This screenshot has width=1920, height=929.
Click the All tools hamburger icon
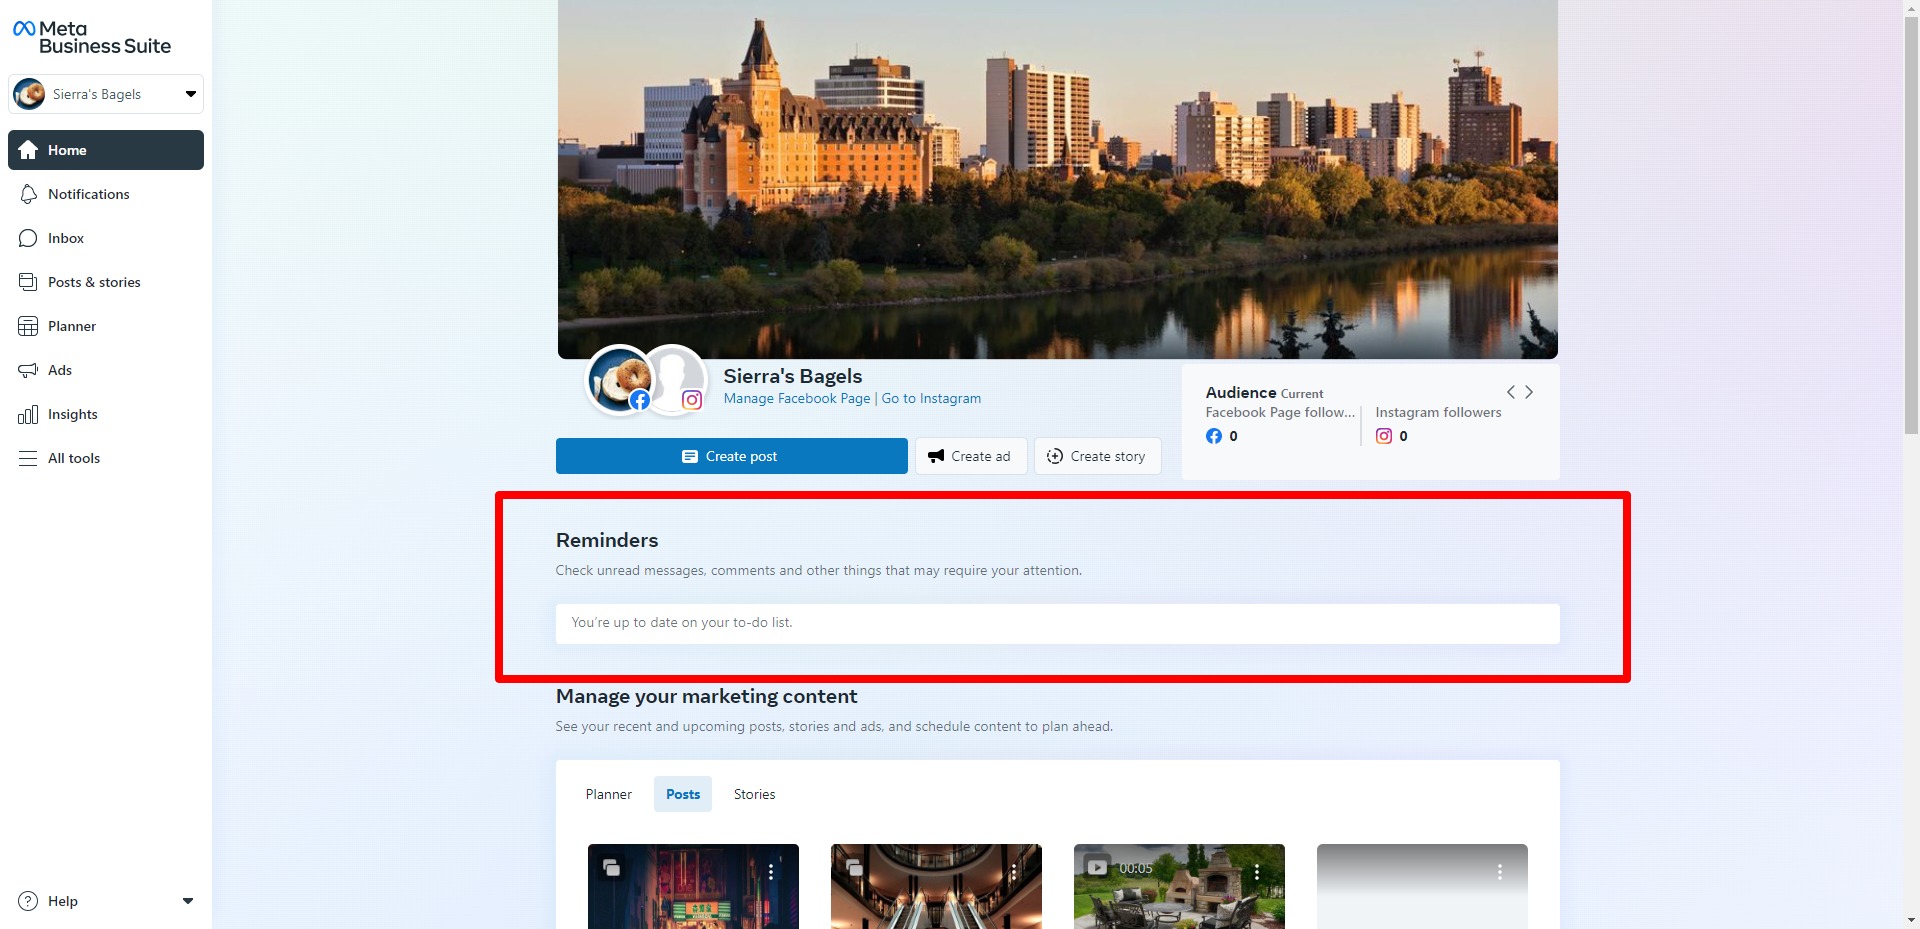[28, 458]
